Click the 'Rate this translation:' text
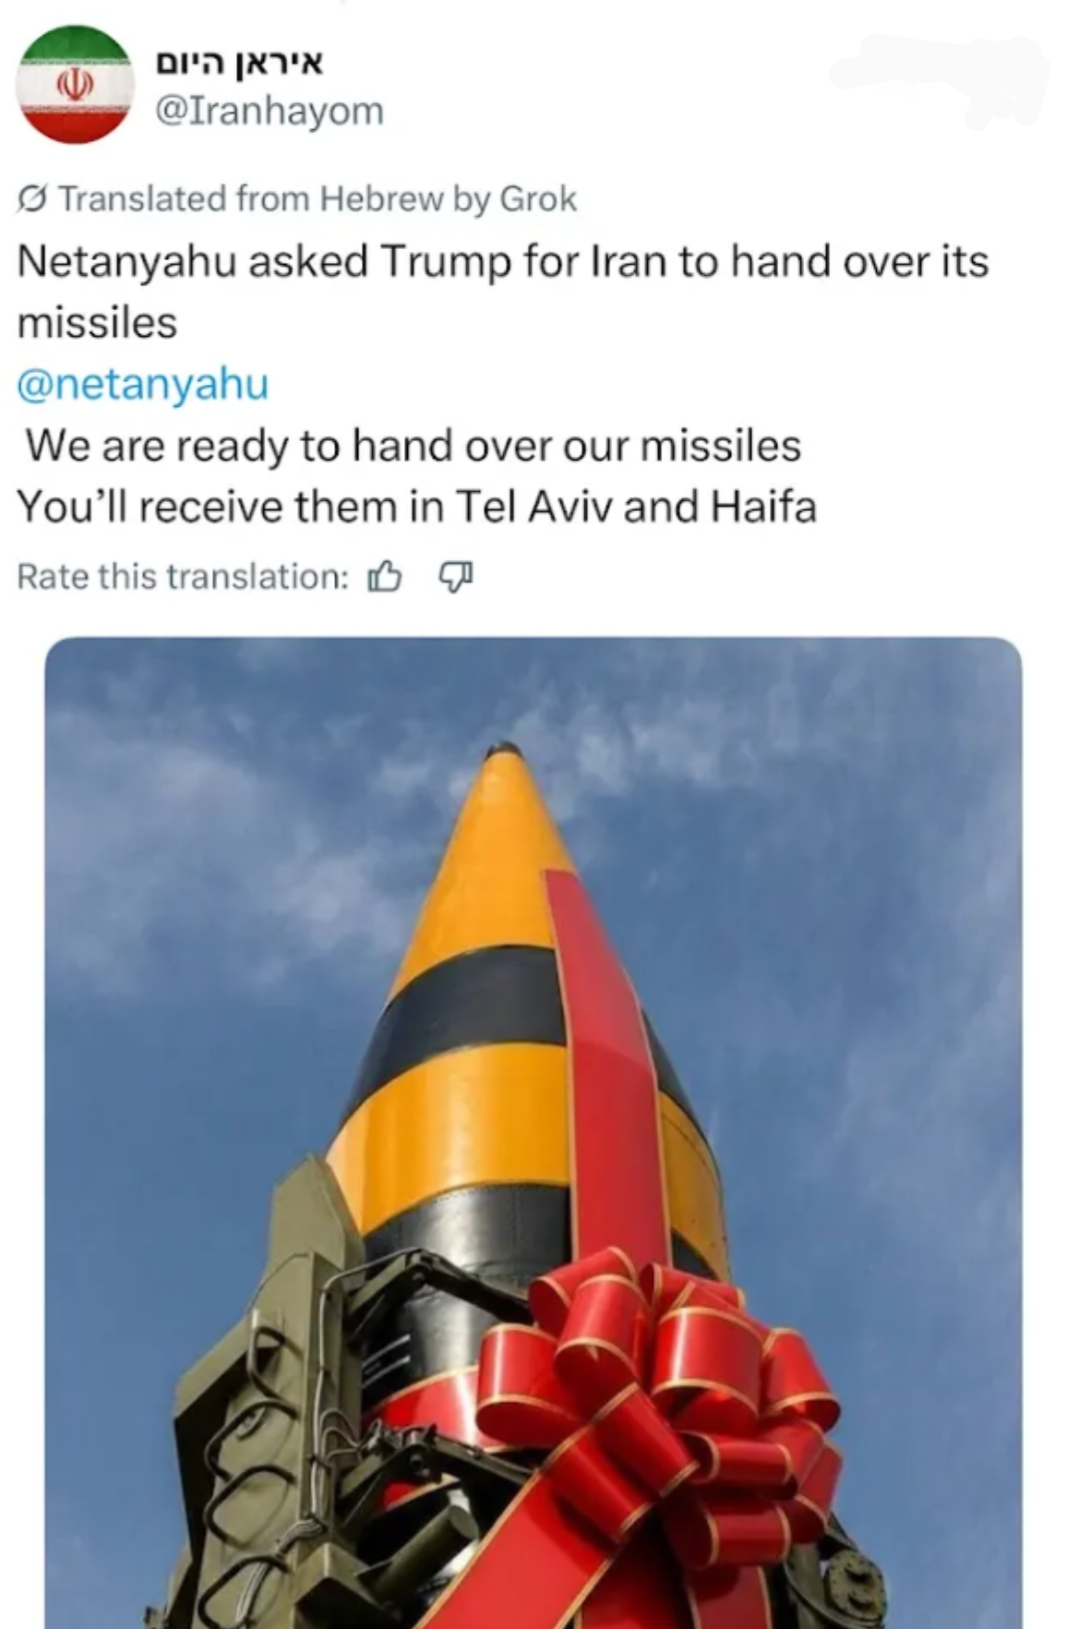 coord(183,577)
